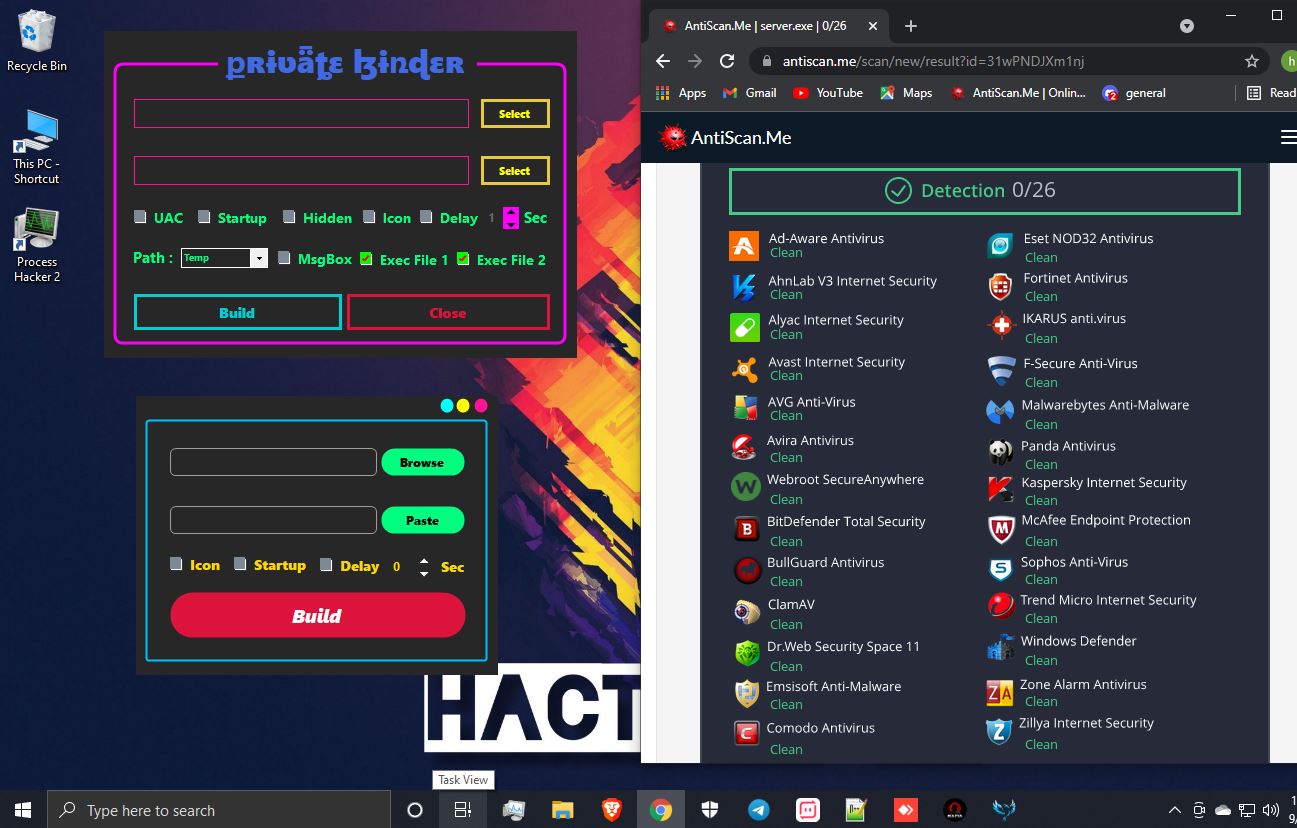Open Brave browser from taskbar
Screen dimensions: 1297x828
coord(611,810)
